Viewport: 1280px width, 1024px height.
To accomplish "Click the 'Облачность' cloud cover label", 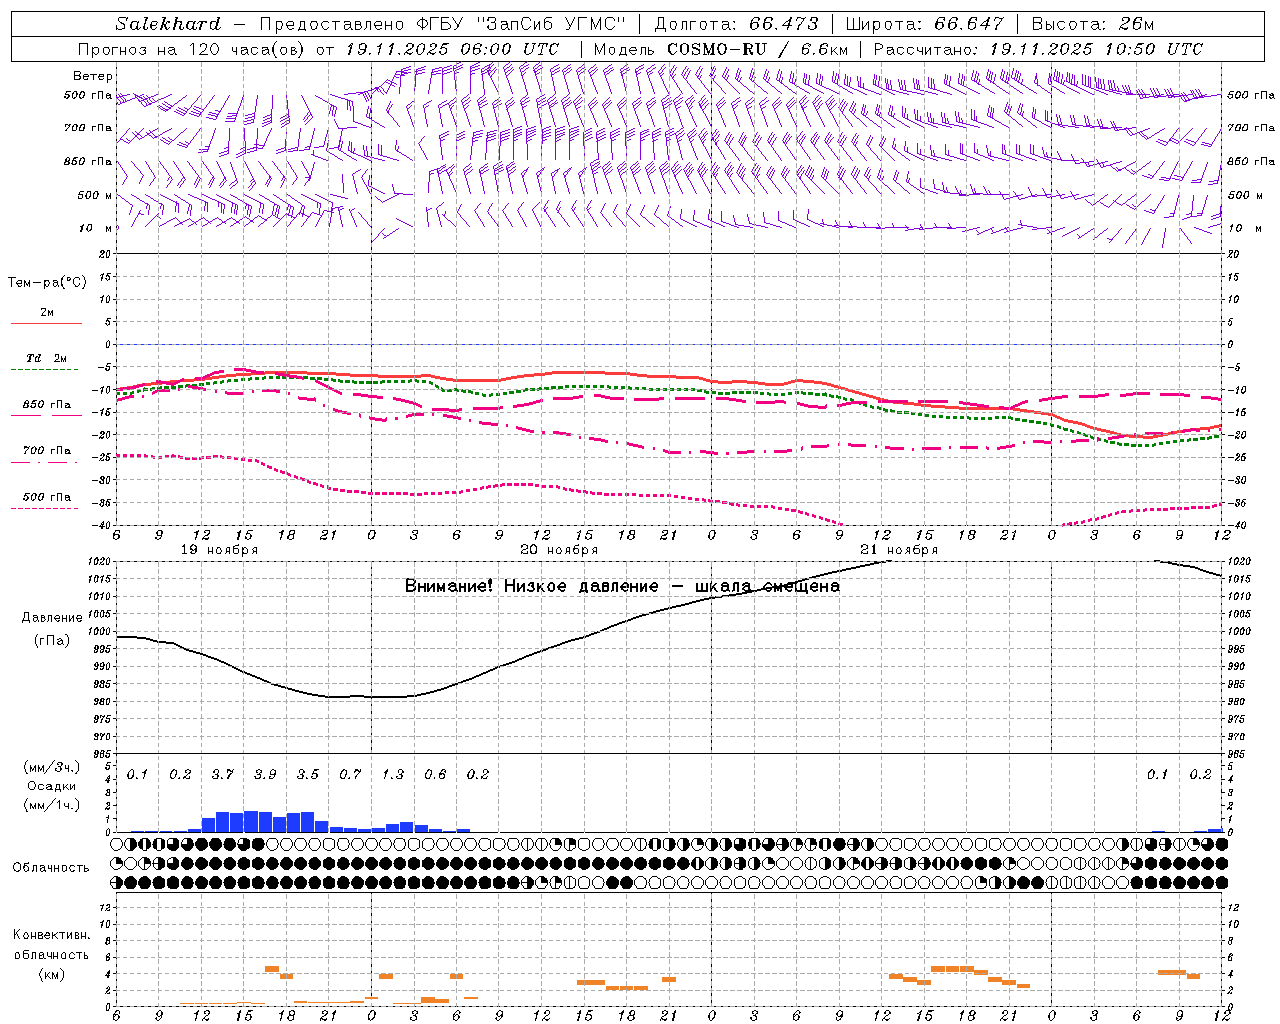I will tap(51, 868).
